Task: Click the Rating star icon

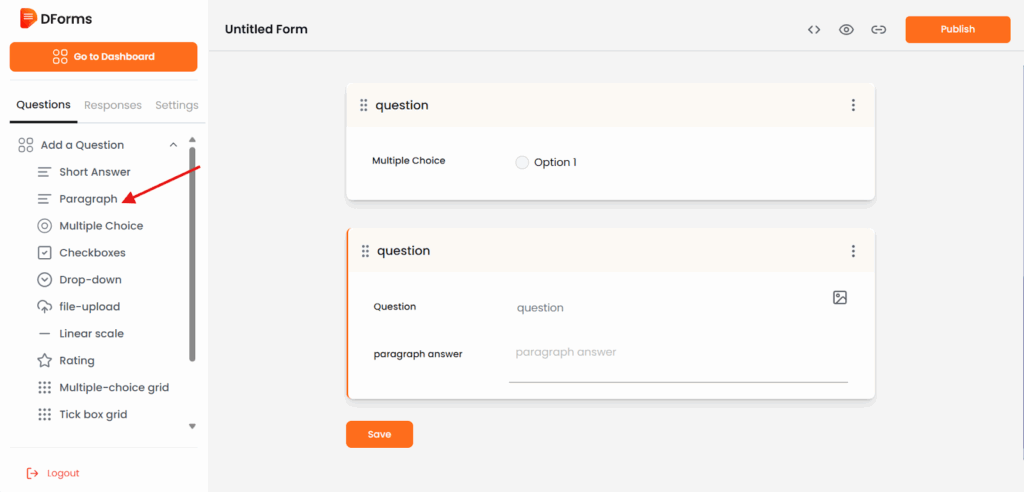Action: [44, 361]
